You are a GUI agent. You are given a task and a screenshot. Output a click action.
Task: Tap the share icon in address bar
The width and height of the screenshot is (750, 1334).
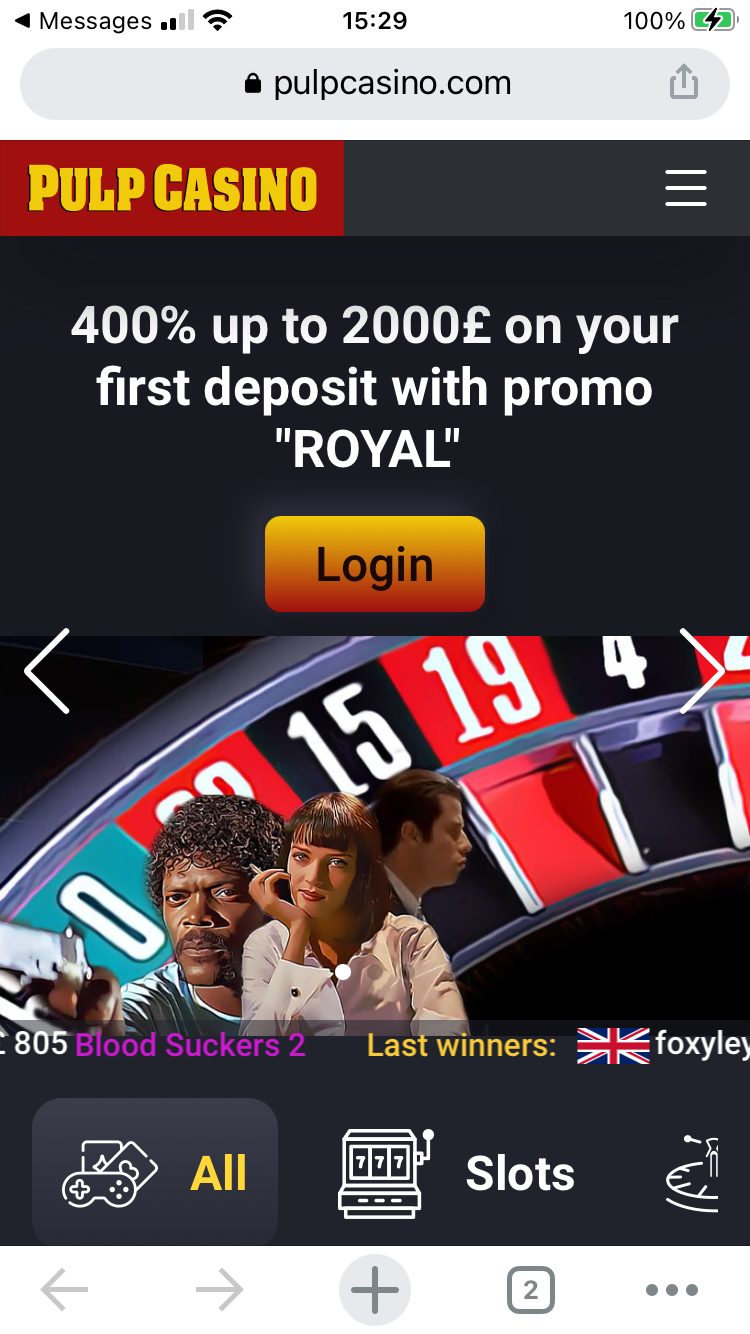tap(683, 82)
